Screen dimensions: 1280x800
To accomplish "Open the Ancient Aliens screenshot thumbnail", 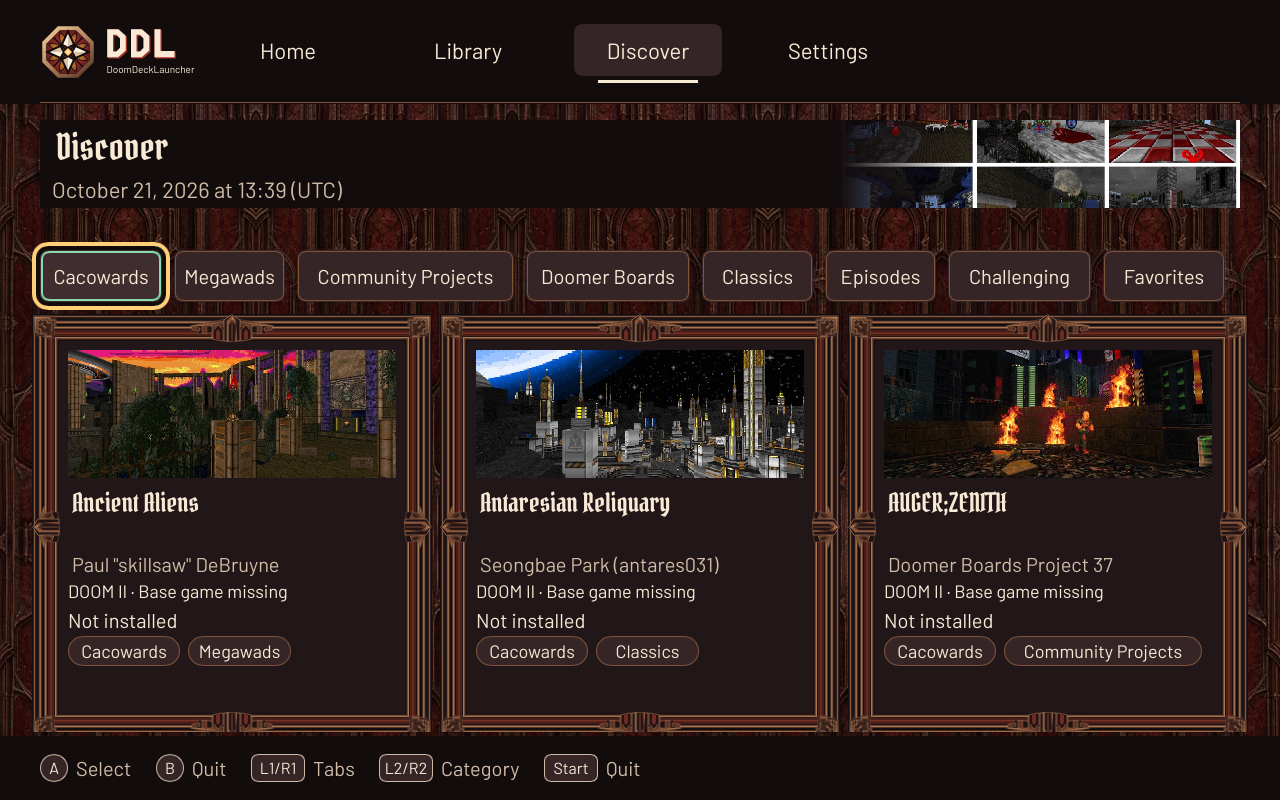I will pyautogui.click(x=232, y=414).
